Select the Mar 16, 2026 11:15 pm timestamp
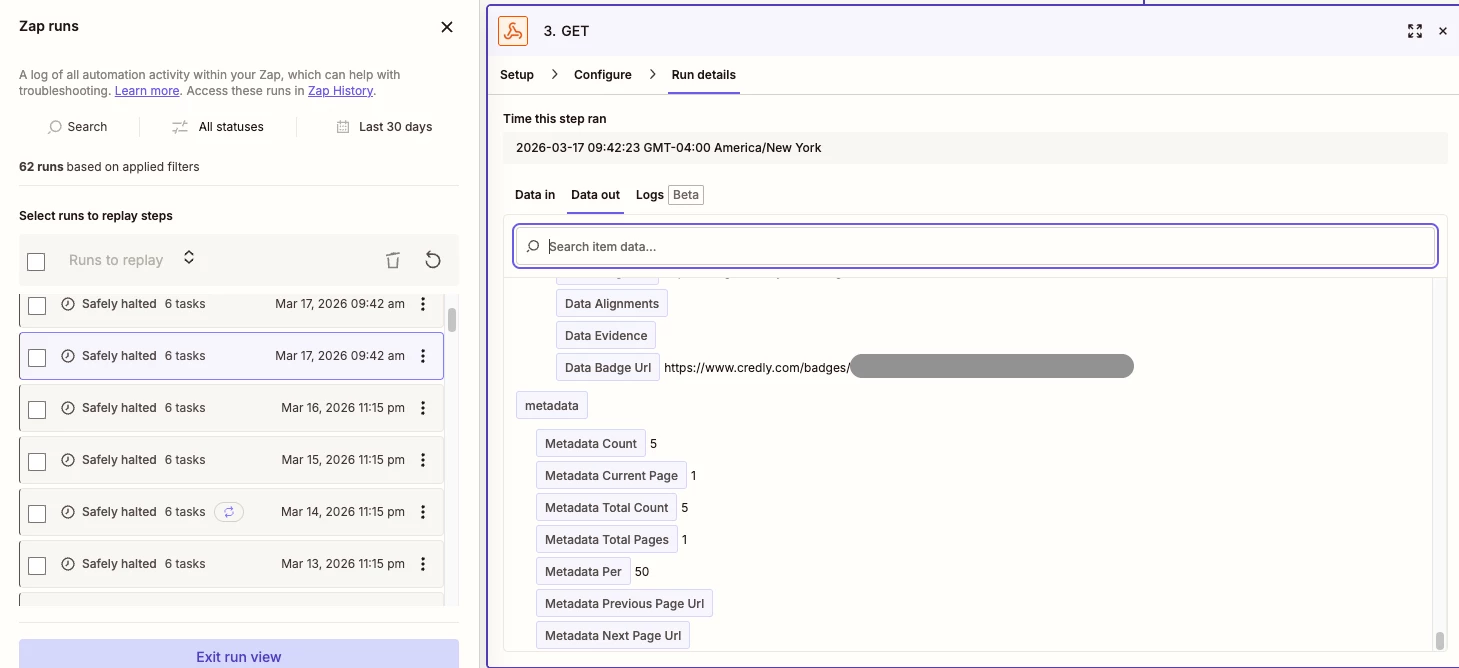 pos(343,408)
